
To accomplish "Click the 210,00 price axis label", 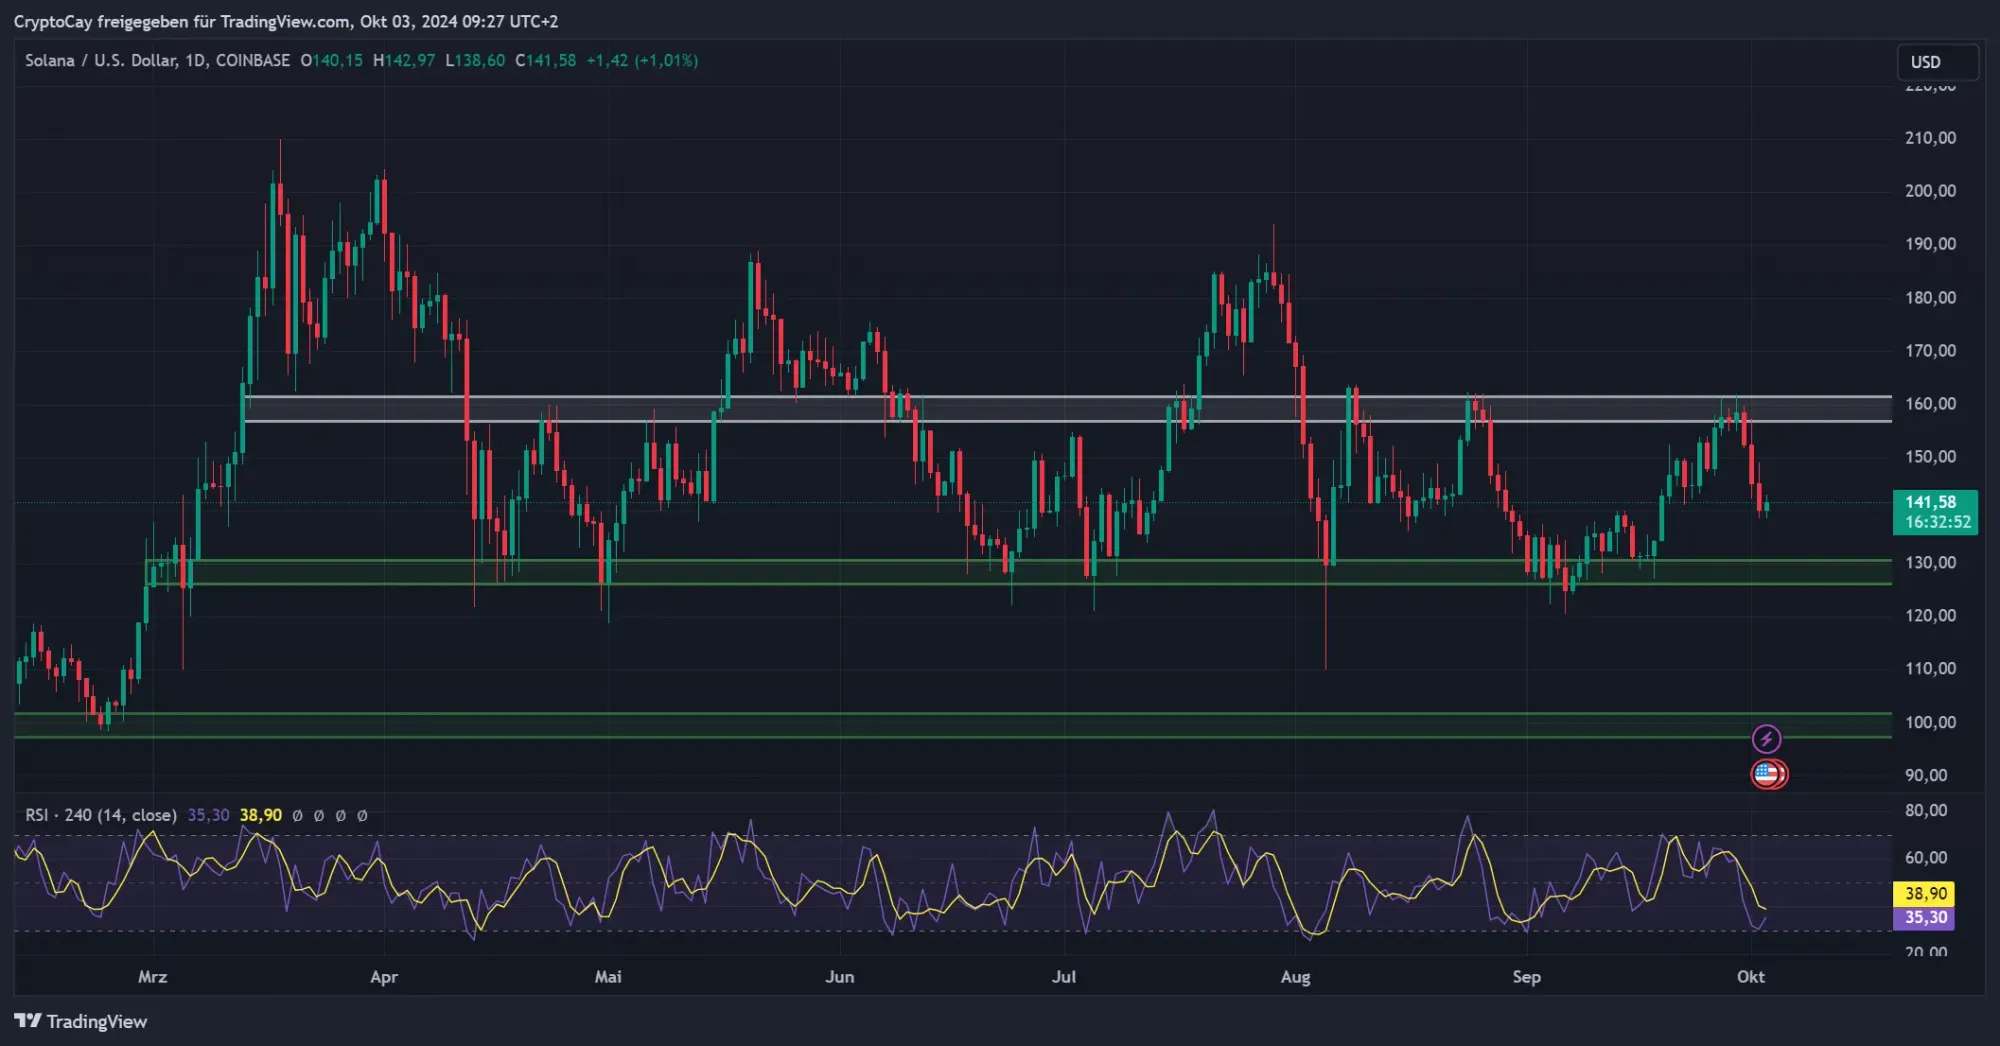I will (1930, 138).
